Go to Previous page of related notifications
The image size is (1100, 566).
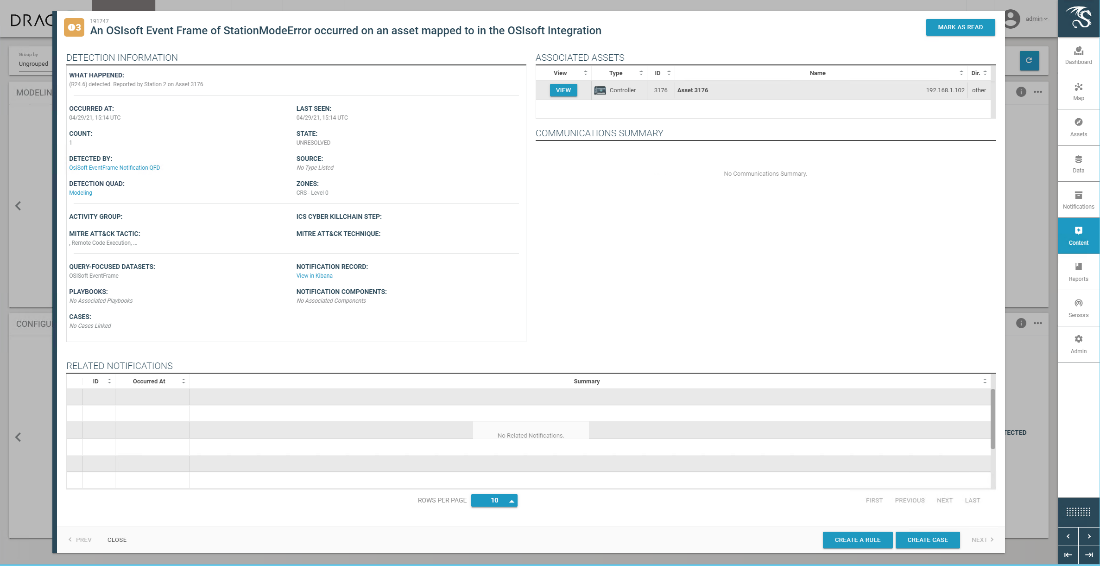(910, 501)
